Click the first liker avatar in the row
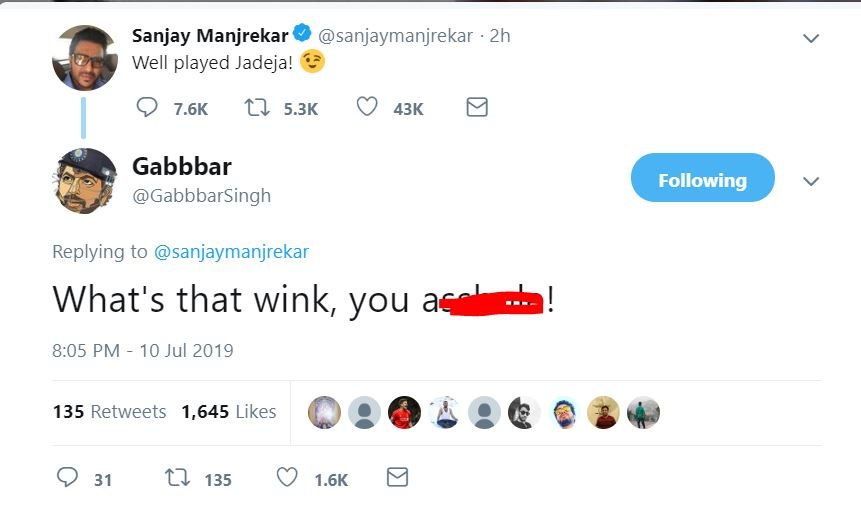 coord(325,412)
